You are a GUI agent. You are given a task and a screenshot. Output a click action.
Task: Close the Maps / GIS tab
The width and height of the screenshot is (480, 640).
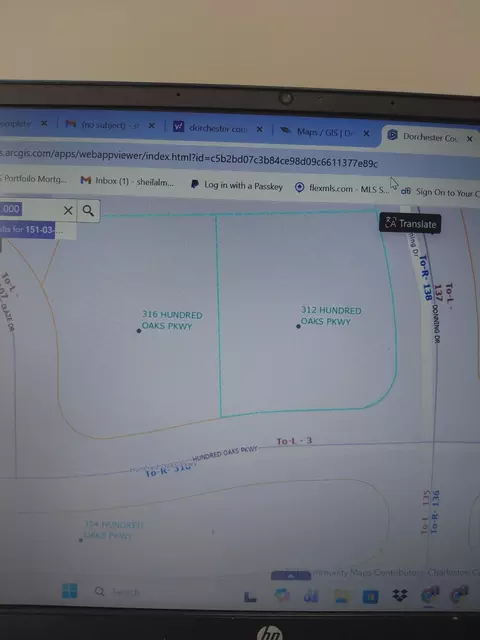click(x=367, y=133)
